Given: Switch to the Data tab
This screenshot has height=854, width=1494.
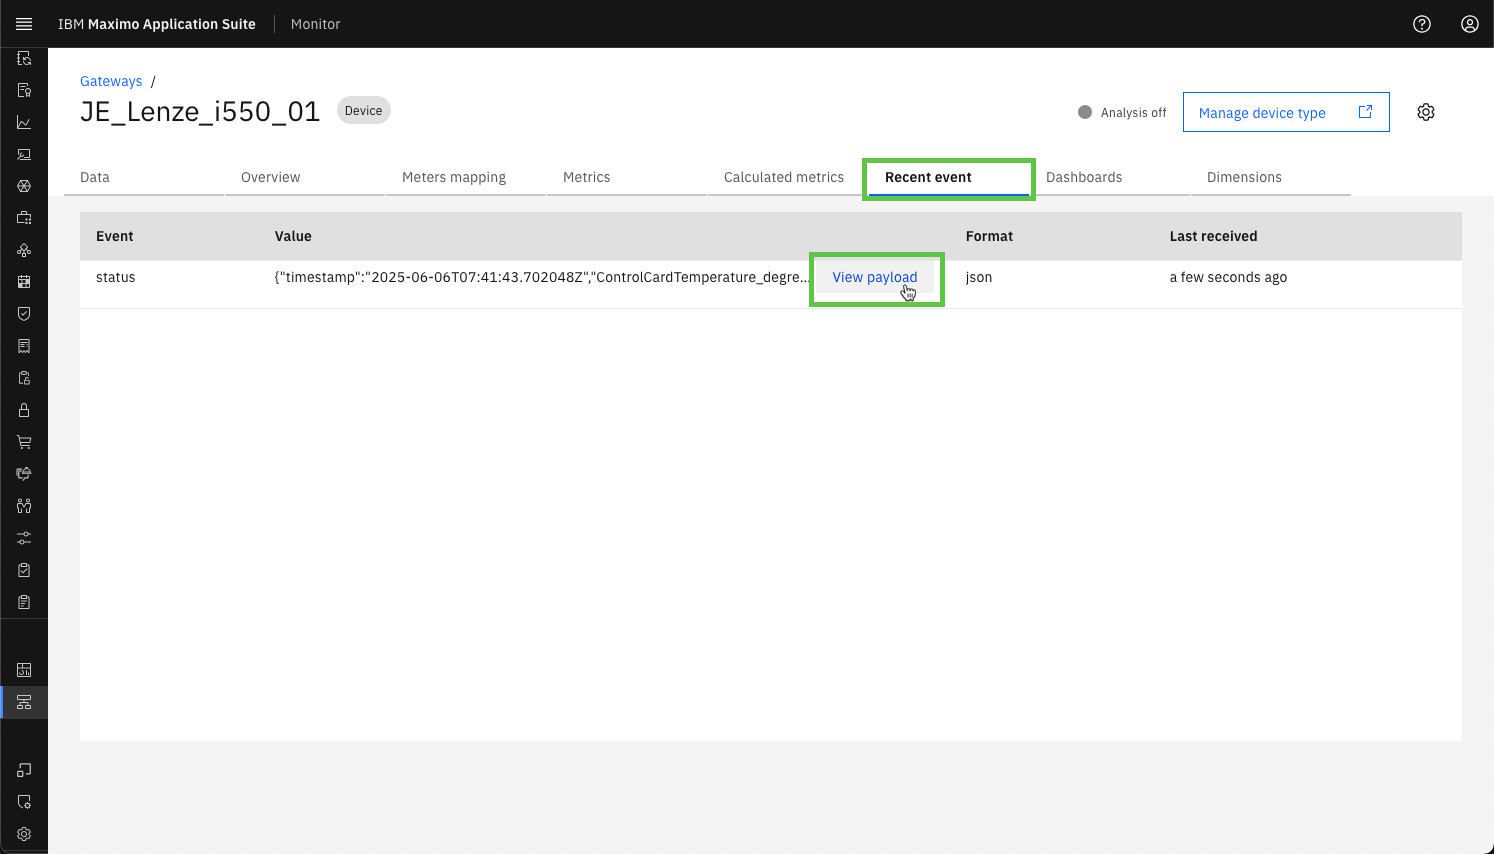Looking at the screenshot, I should (x=144, y=177).
